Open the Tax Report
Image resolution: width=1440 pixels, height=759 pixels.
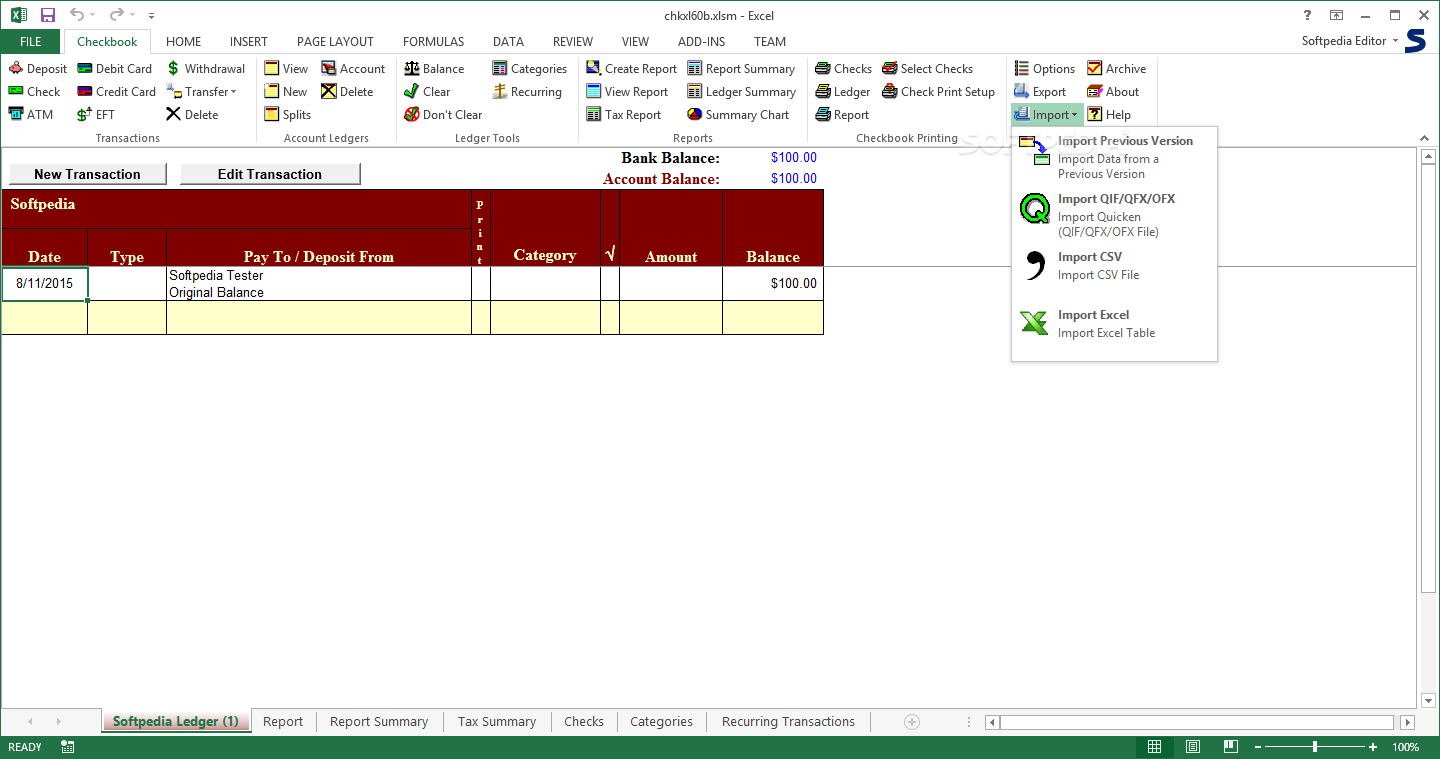(624, 115)
